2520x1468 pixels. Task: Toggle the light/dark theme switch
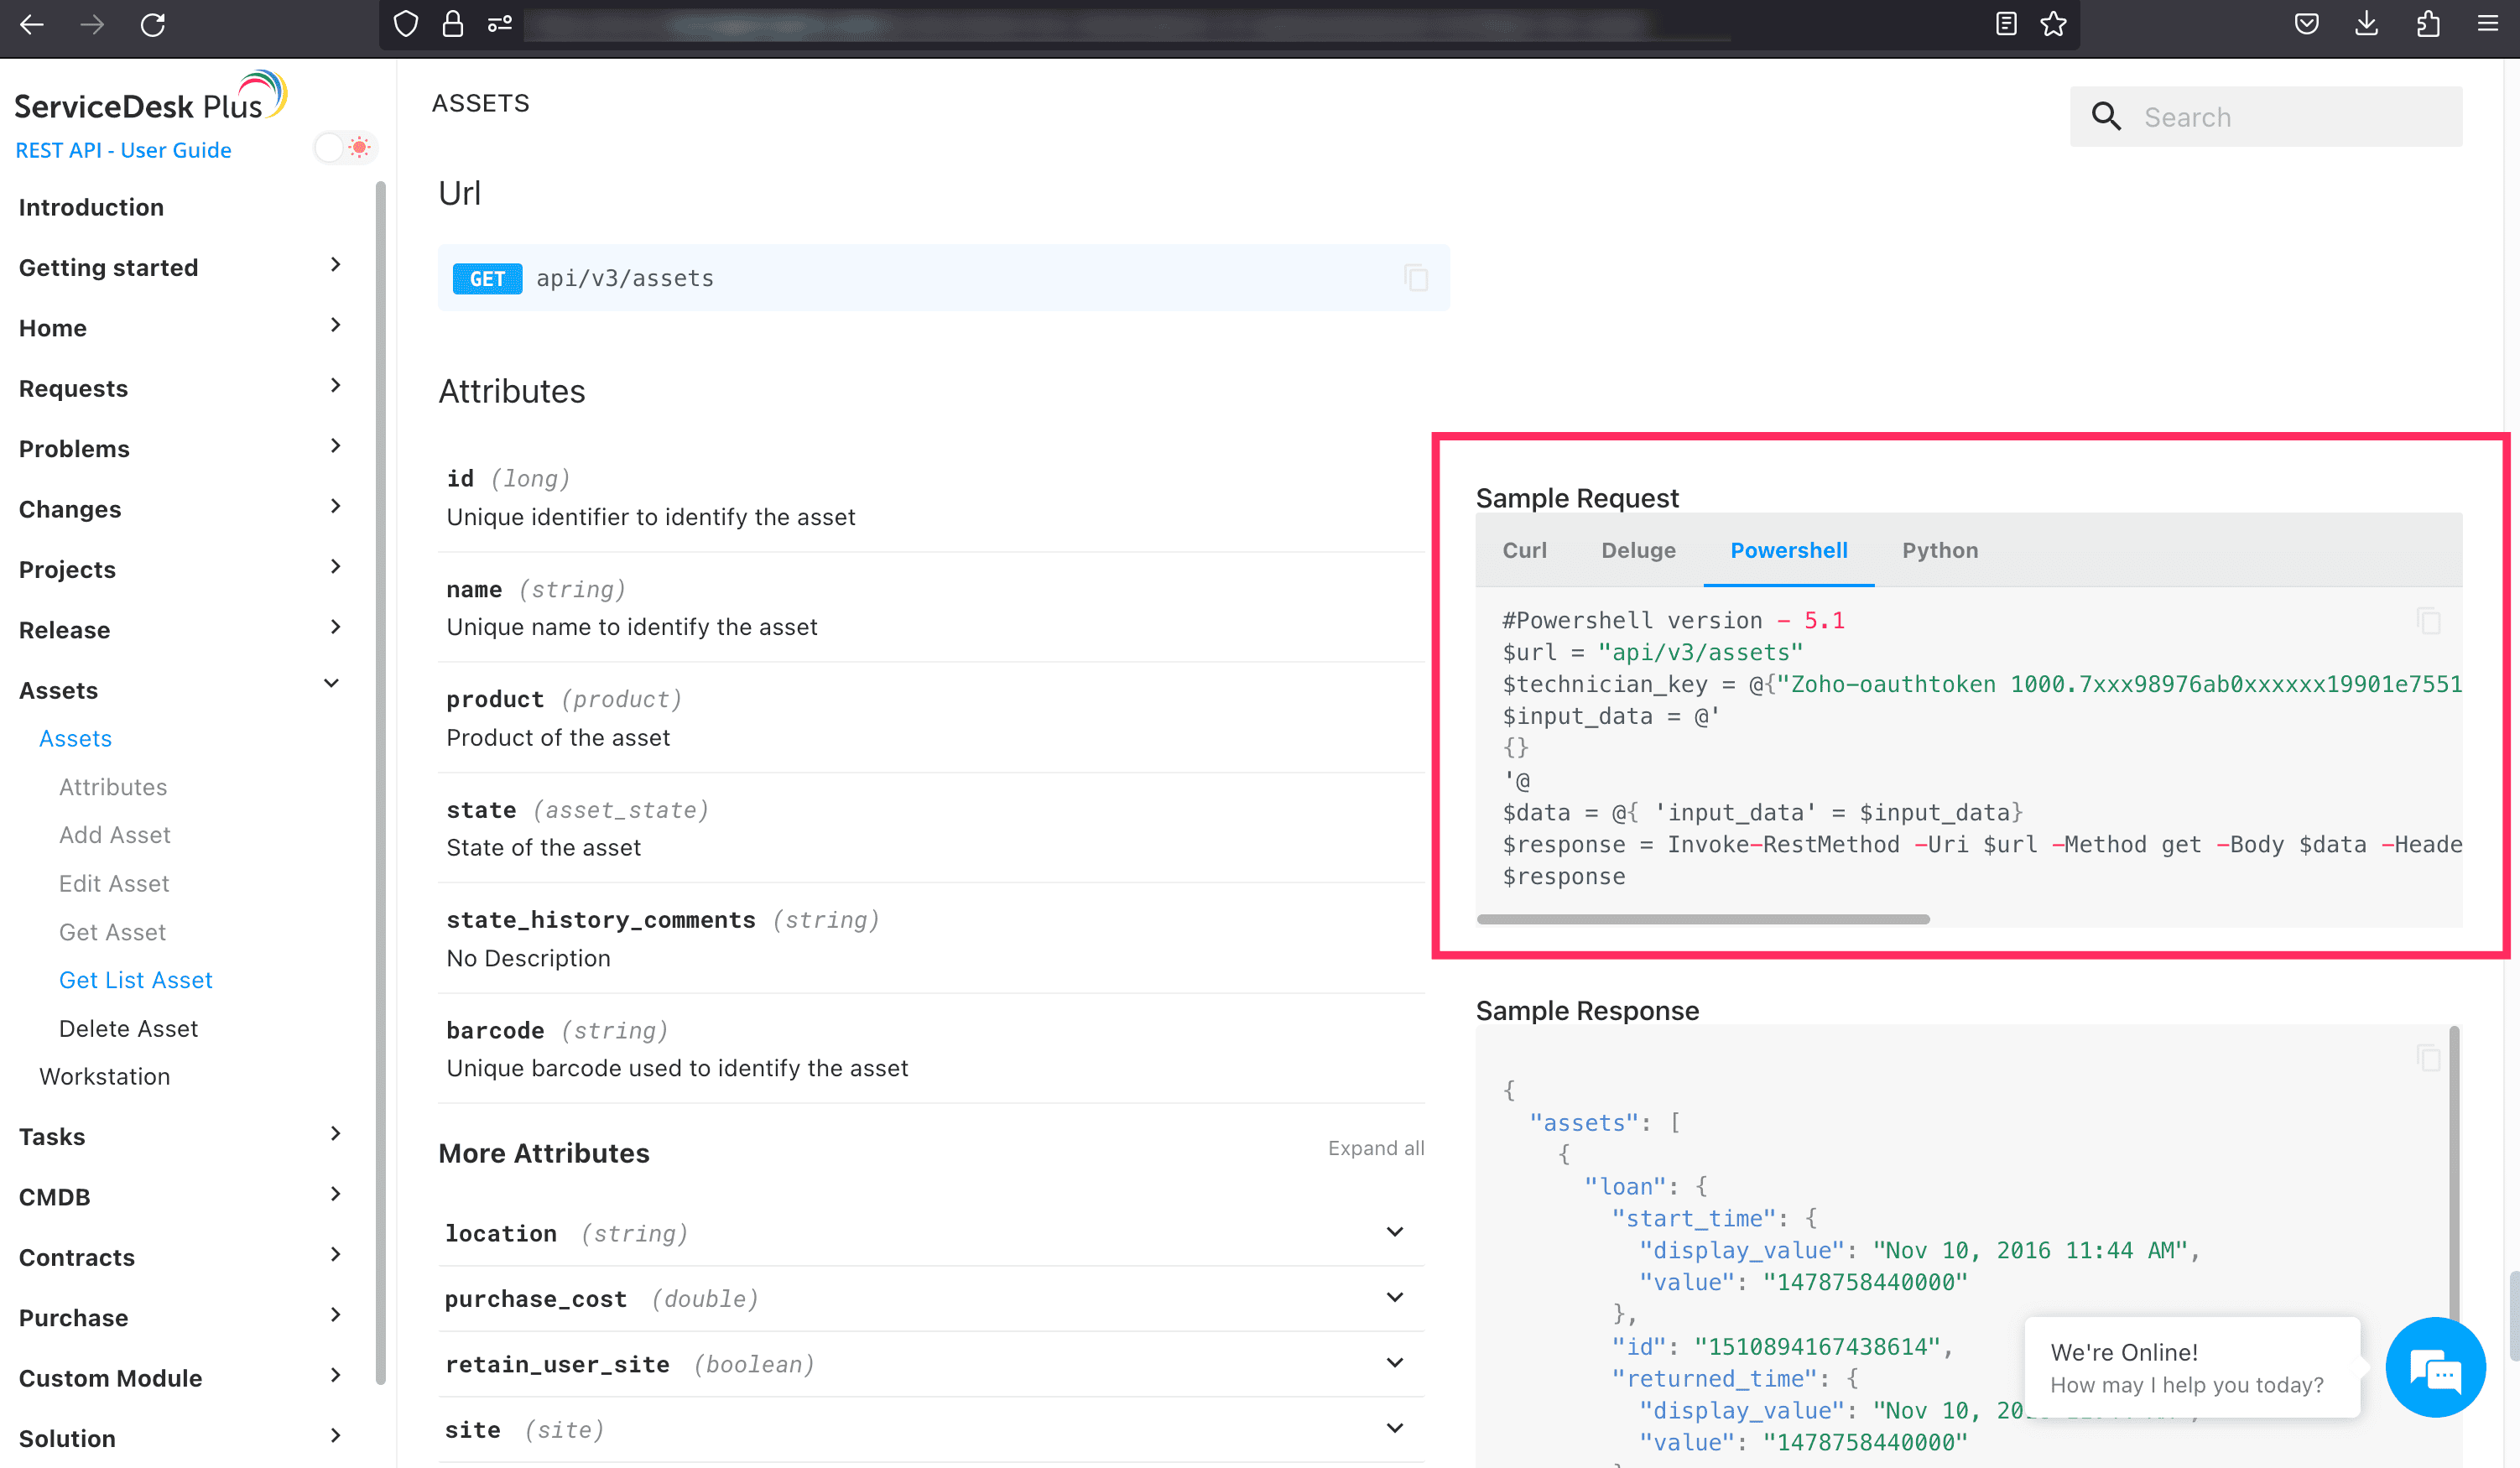pos(345,148)
